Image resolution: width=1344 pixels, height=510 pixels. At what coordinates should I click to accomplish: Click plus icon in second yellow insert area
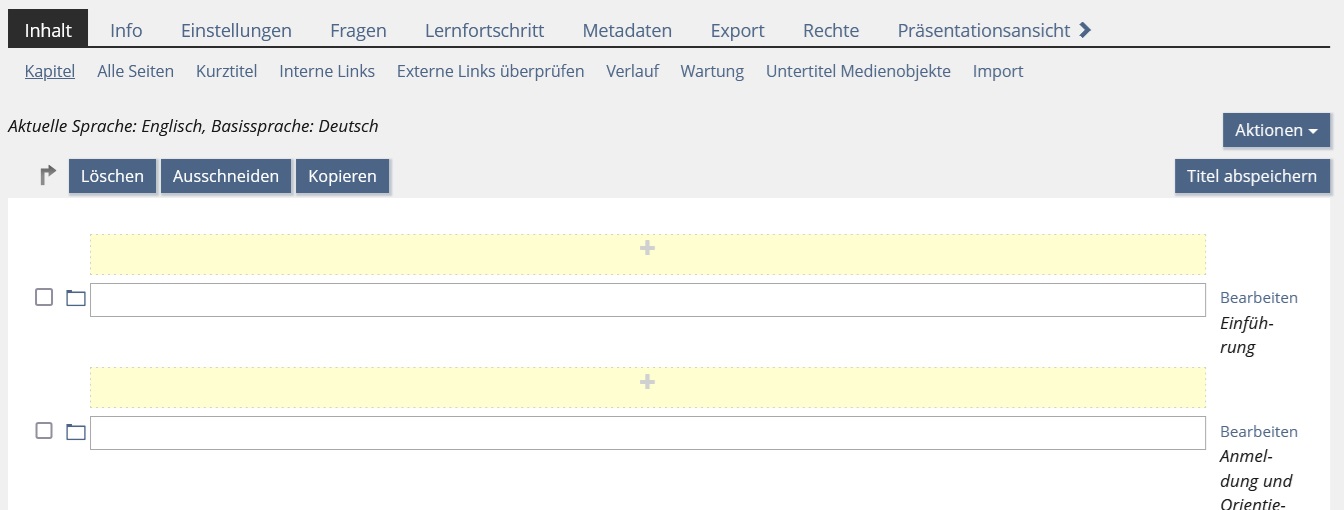pyautogui.click(x=647, y=382)
